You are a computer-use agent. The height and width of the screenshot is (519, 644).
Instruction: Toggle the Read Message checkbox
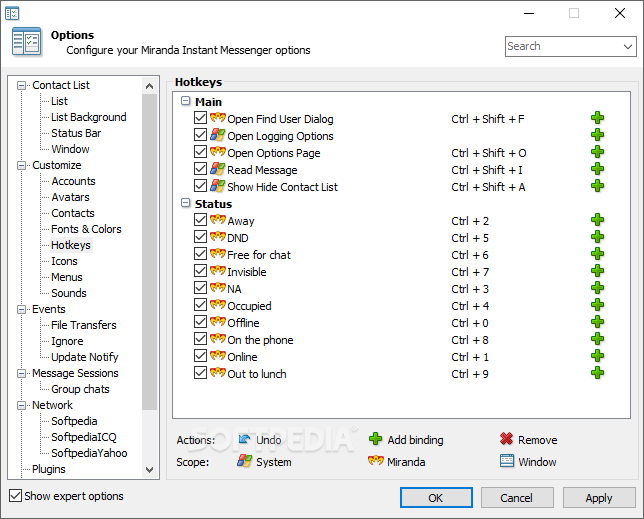click(200, 169)
